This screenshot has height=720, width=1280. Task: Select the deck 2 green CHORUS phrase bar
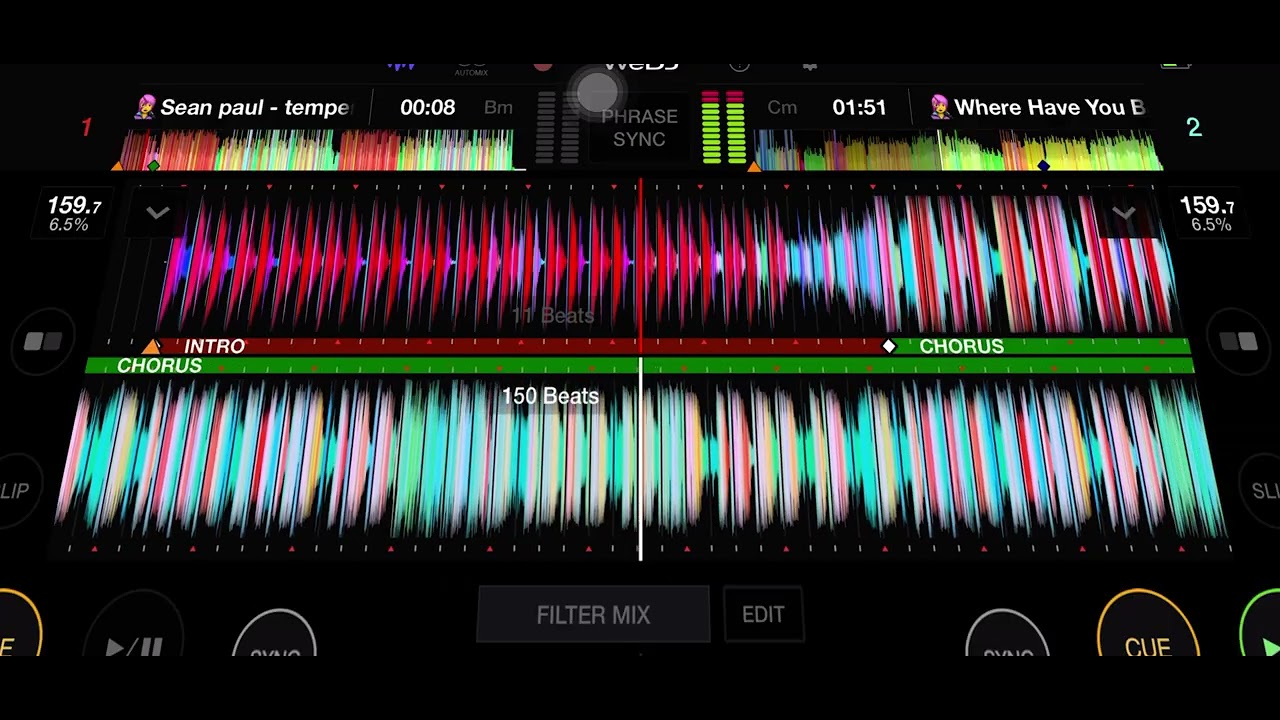pyautogui.click(x=640, y=366)
